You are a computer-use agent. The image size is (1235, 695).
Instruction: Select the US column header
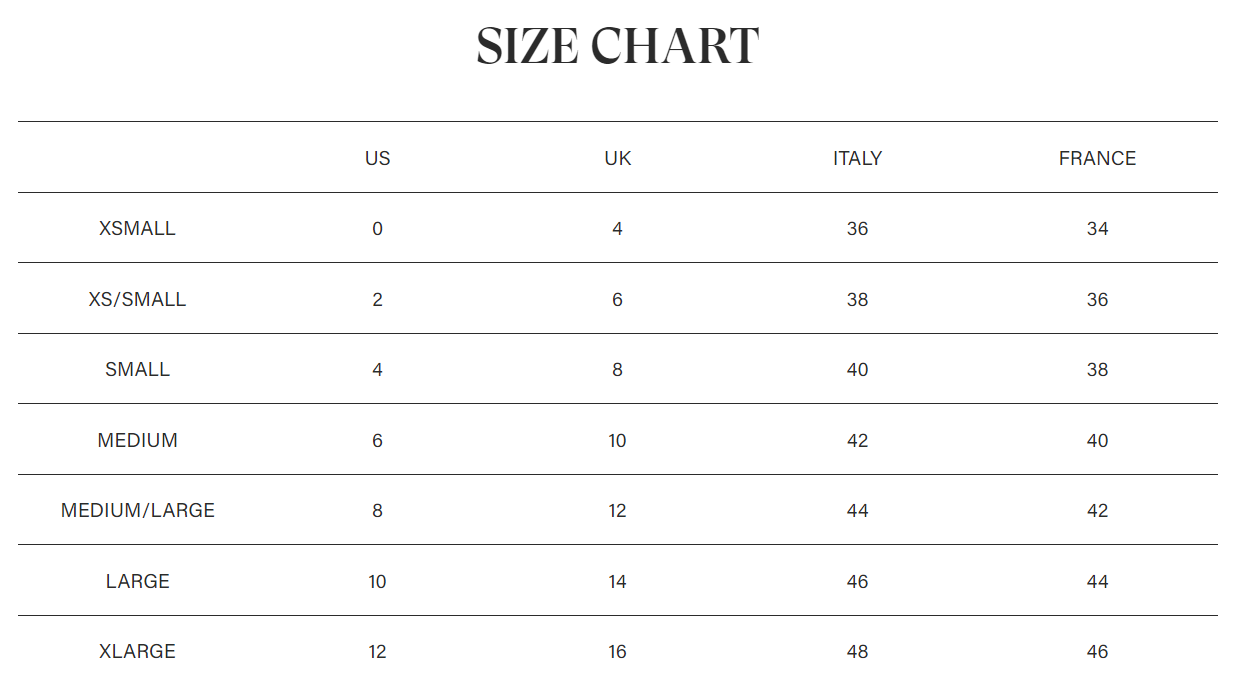pyautogui.click(x=377, y=158)
